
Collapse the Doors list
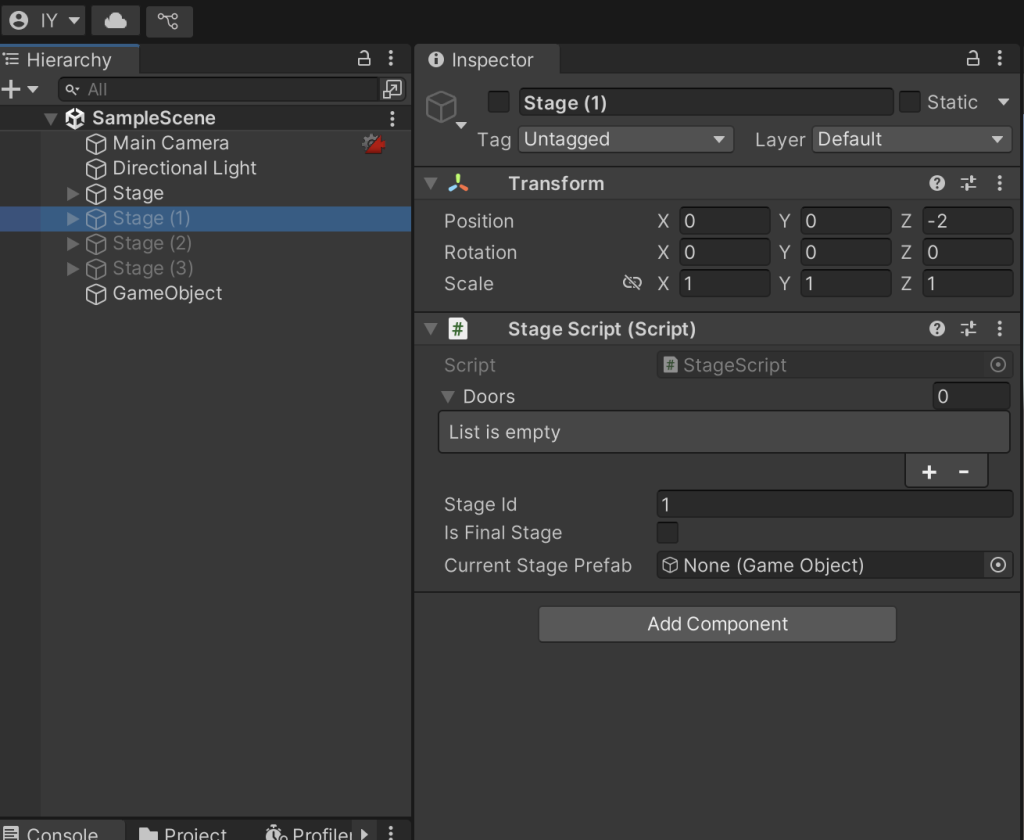tap(447, 396)
